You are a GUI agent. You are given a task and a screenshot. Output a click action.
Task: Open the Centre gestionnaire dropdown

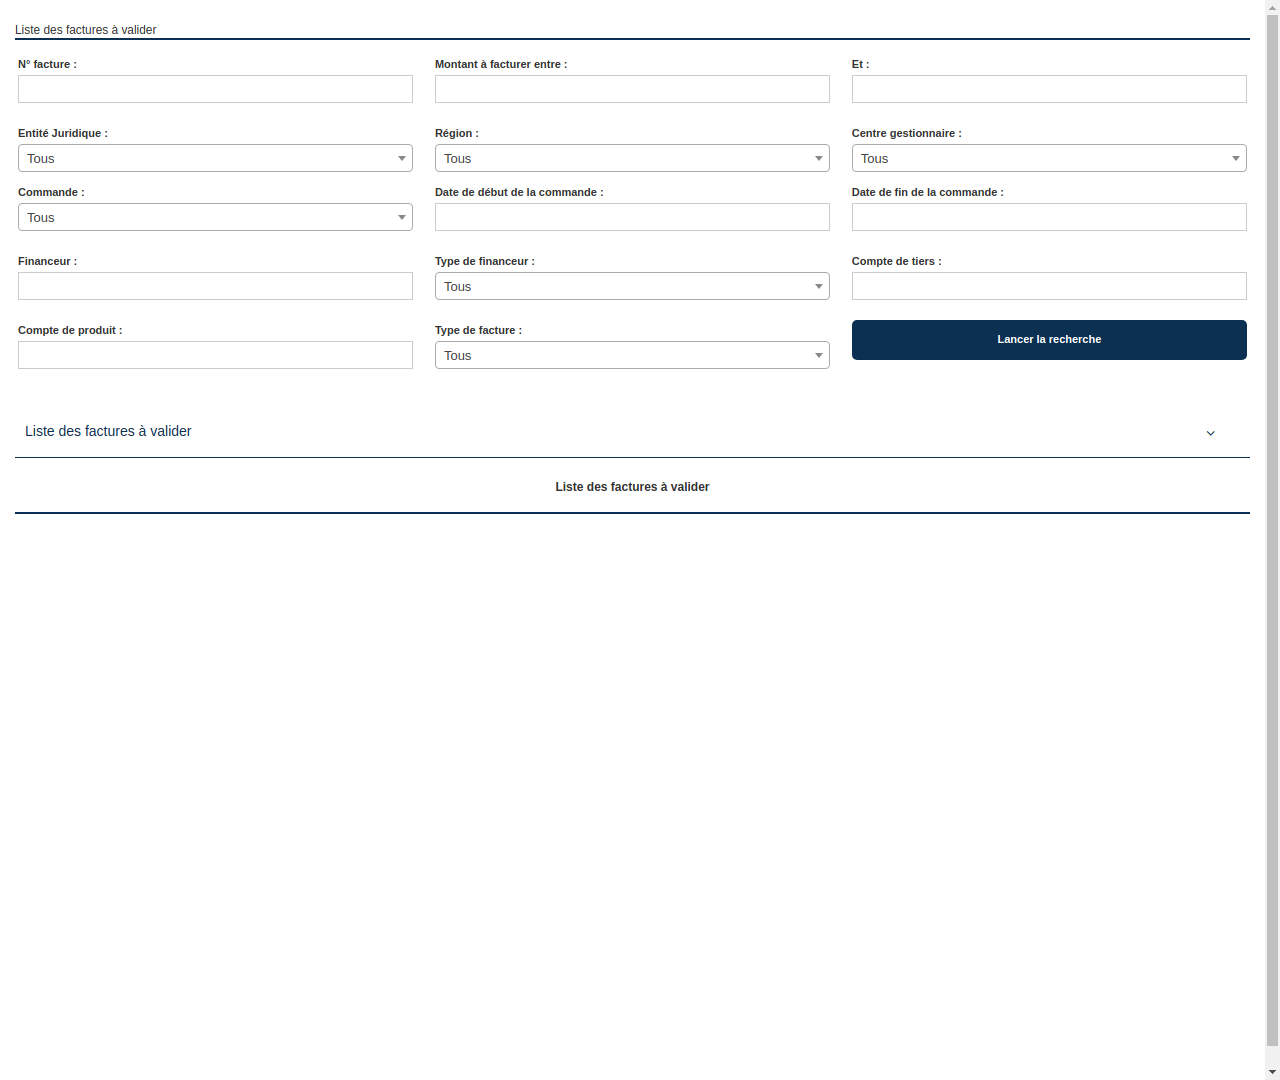click(1048, 158)
